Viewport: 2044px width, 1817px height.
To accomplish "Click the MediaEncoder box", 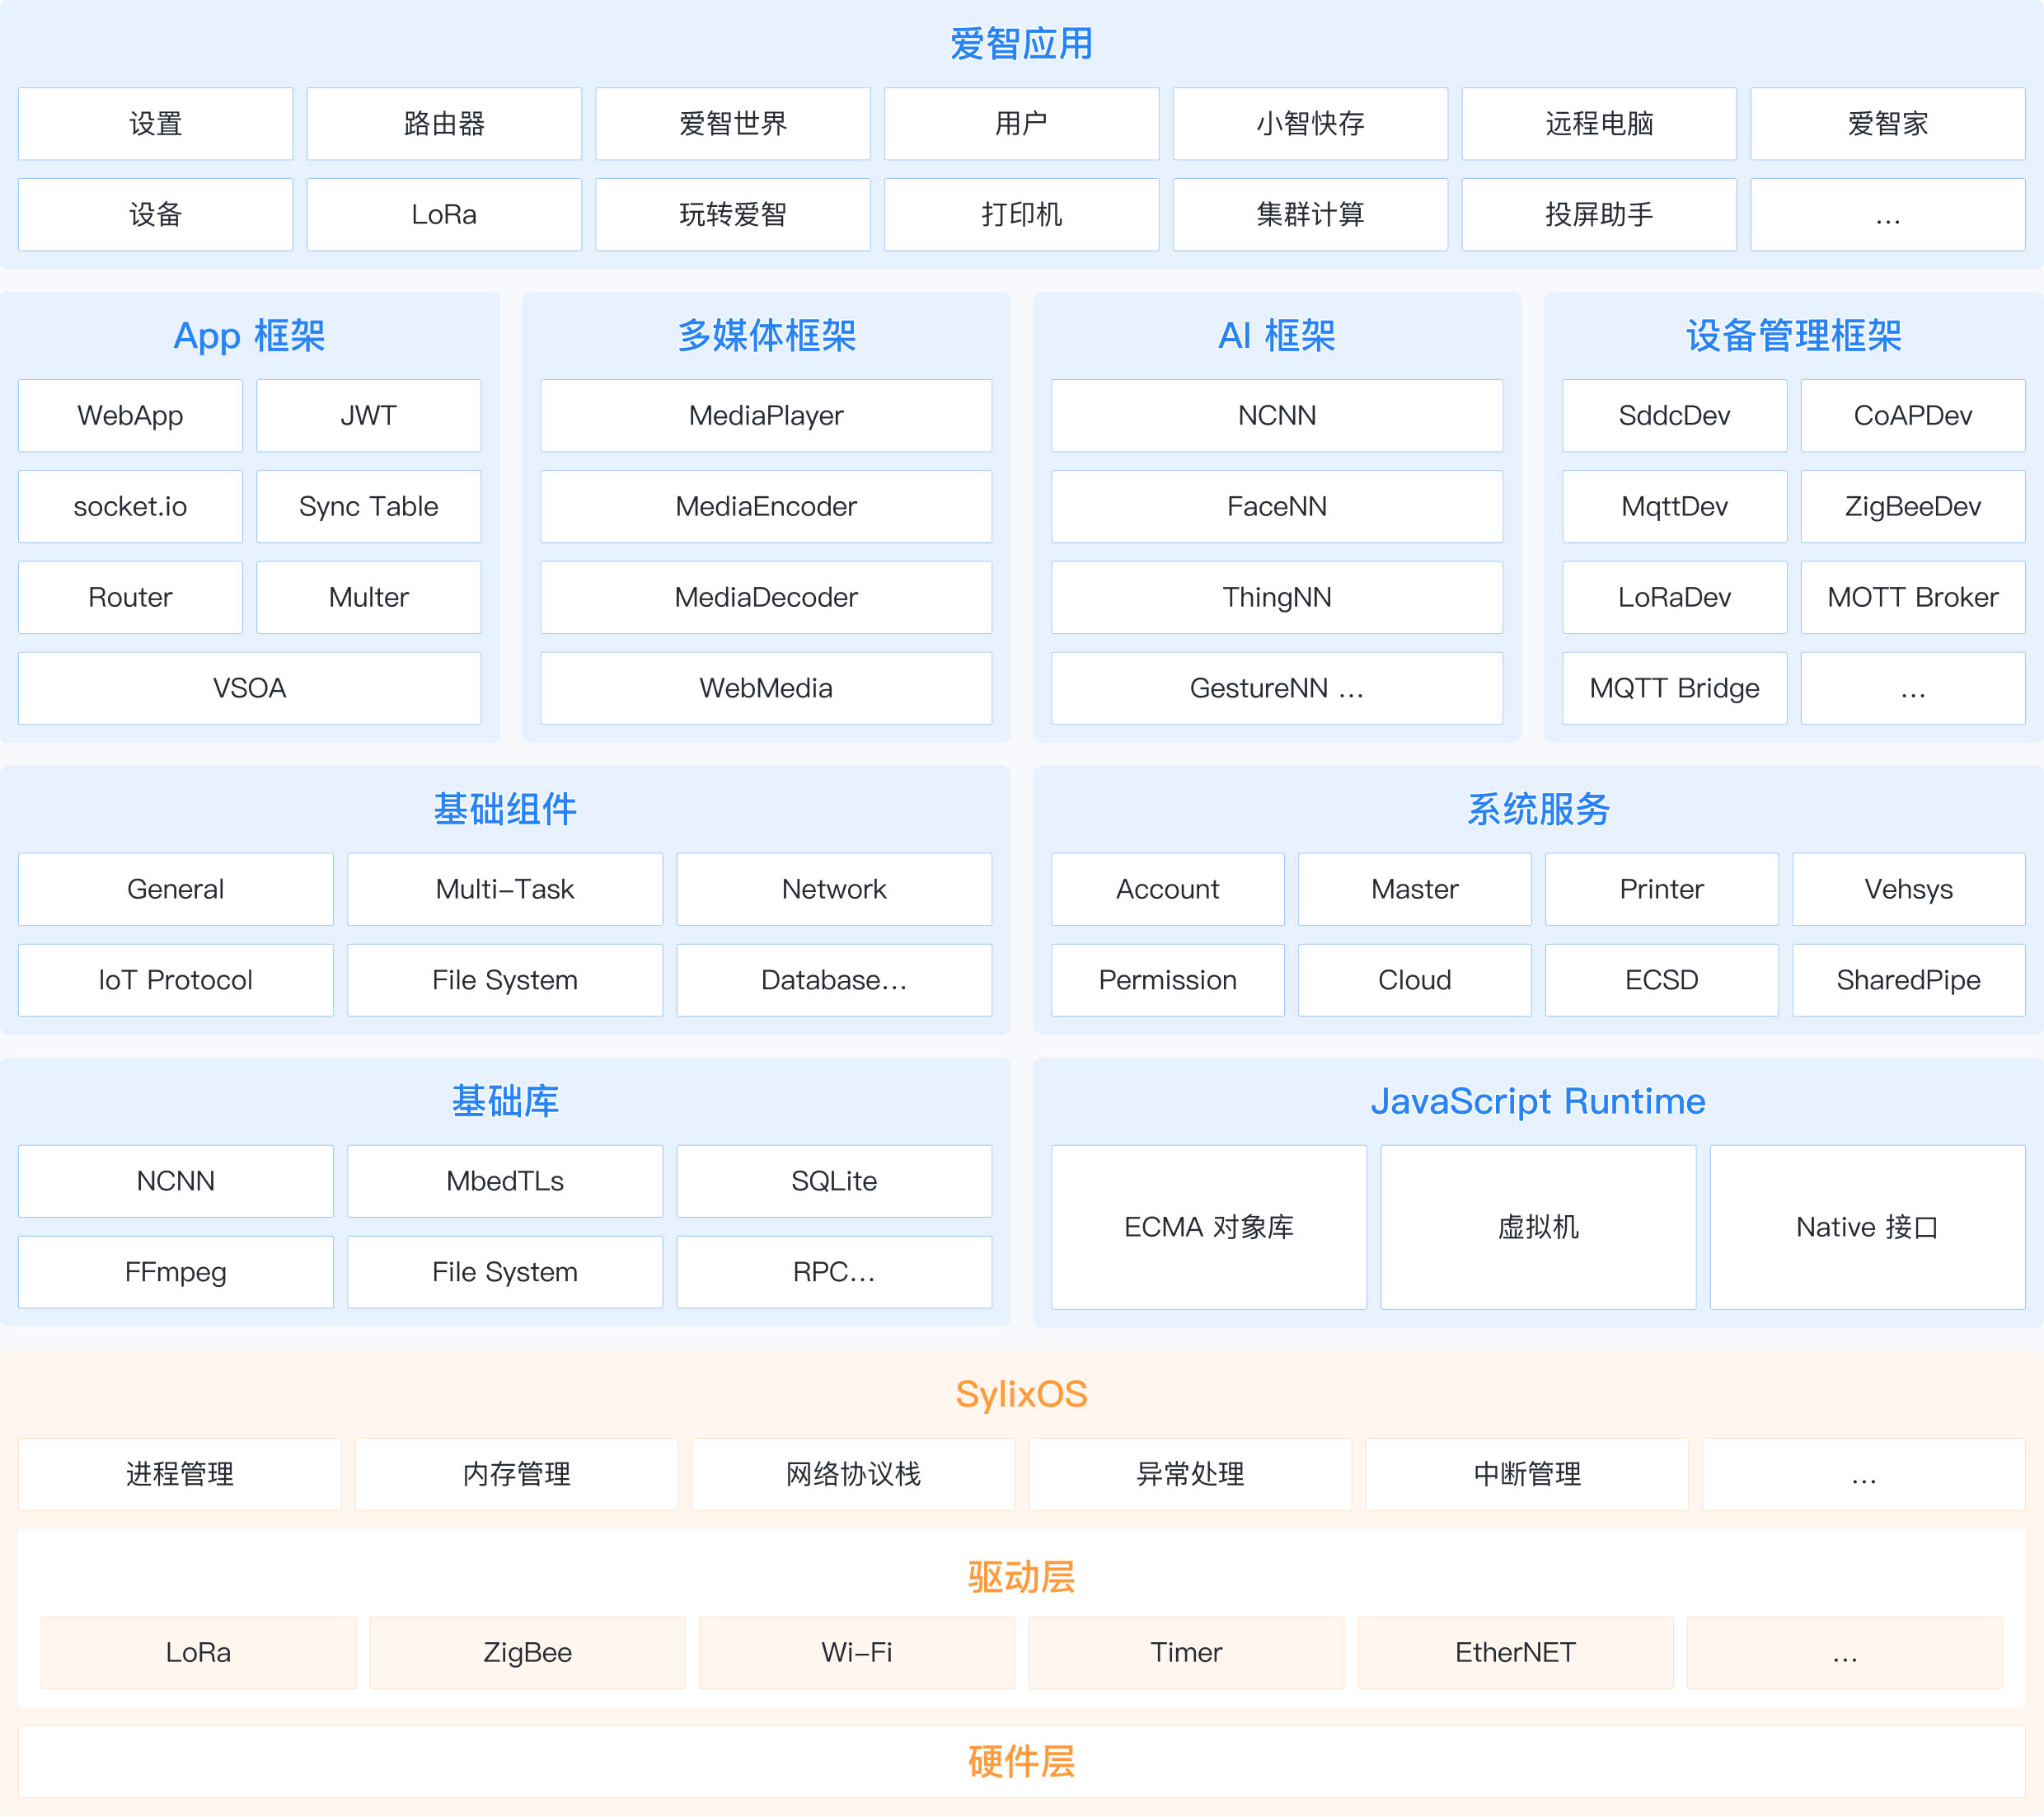I will [x=766, y=507].
